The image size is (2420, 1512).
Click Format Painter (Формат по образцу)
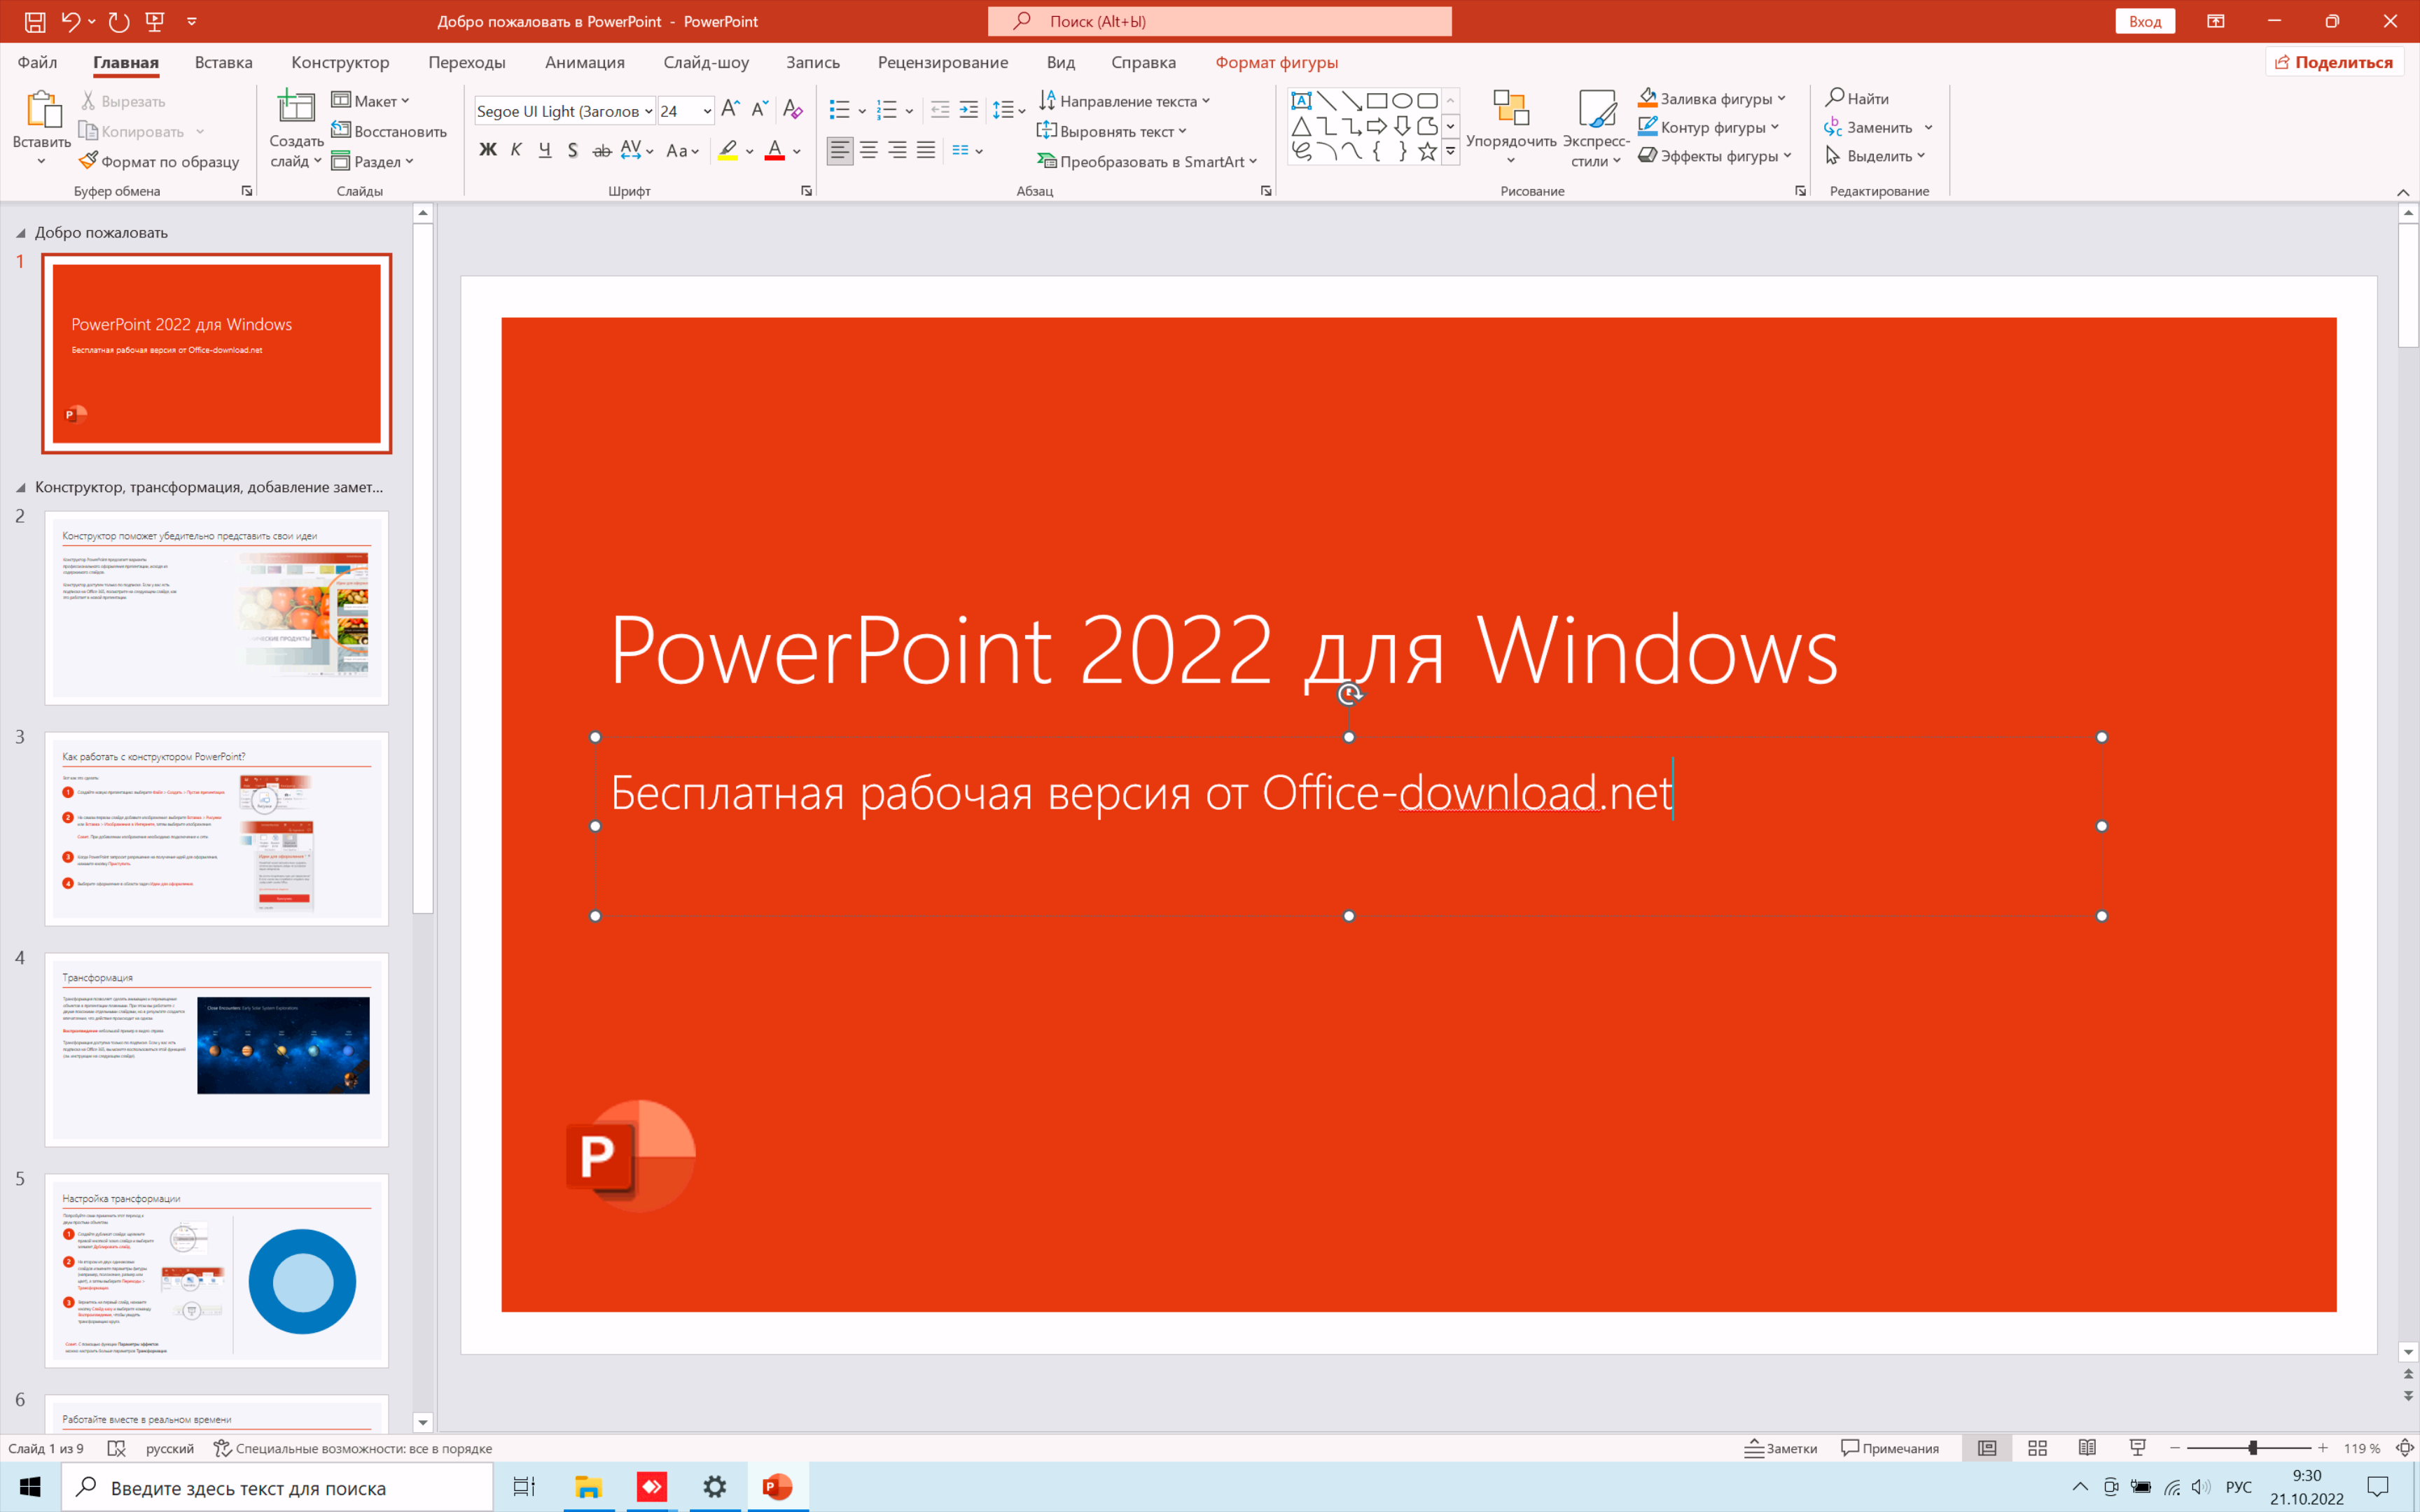click(159, 161)
